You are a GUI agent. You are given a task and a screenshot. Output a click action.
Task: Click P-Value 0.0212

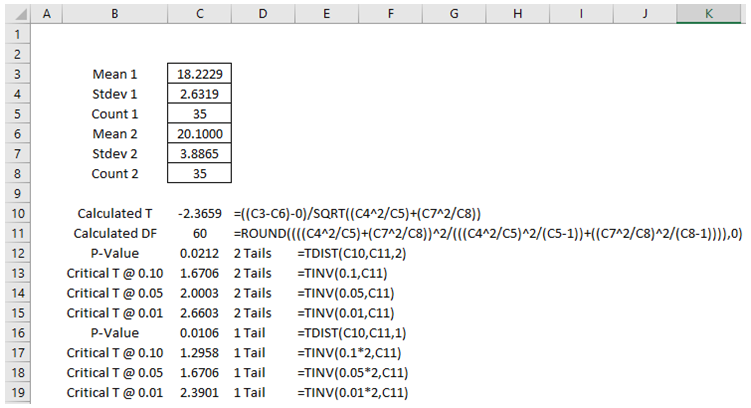click(x=200, y=253)
